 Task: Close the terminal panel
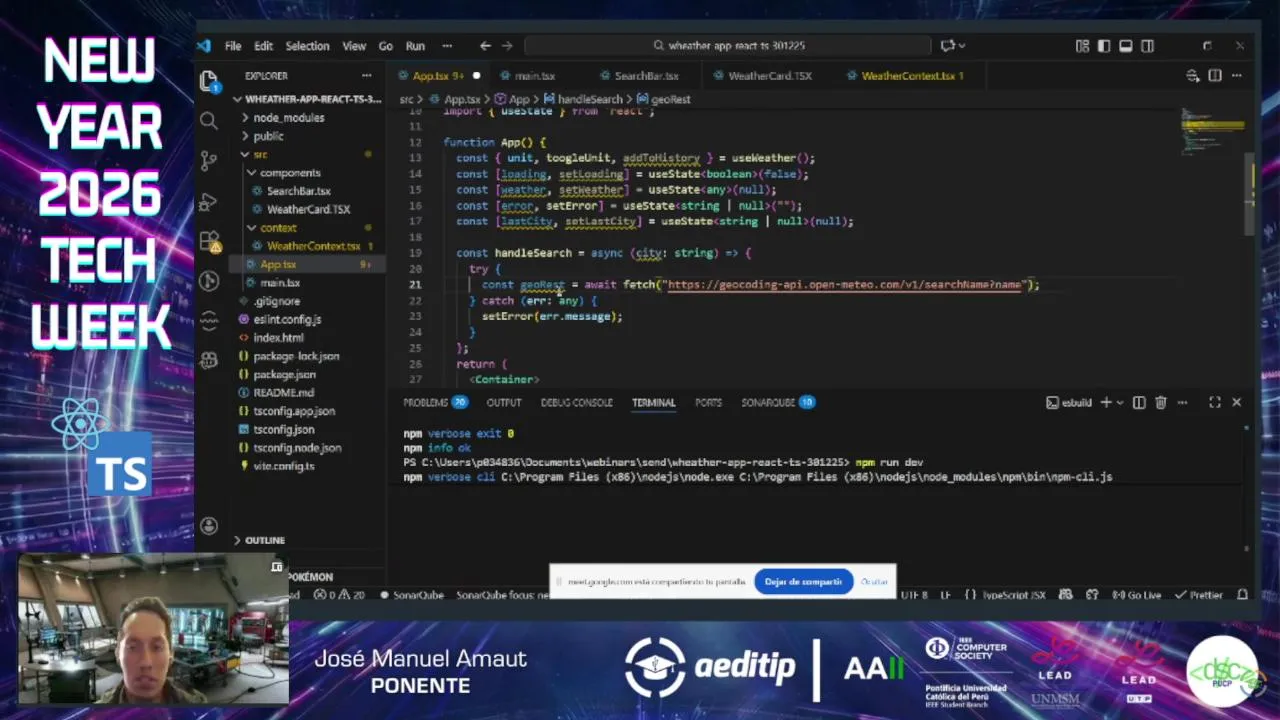(x=1237, y=402)
